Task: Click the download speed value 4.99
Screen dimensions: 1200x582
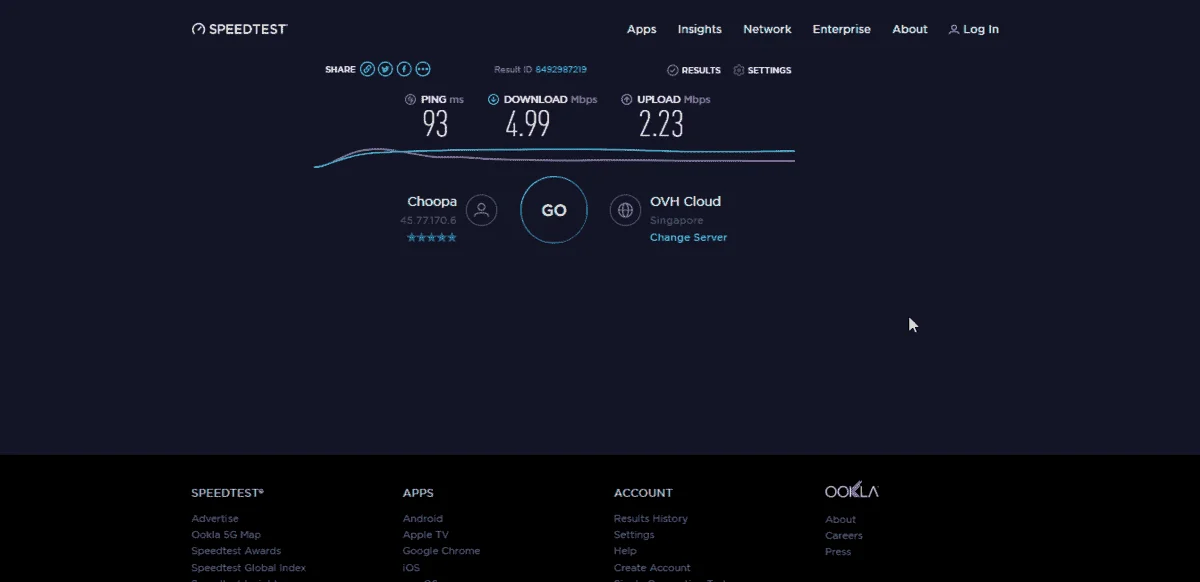Action: click(527, 124)
